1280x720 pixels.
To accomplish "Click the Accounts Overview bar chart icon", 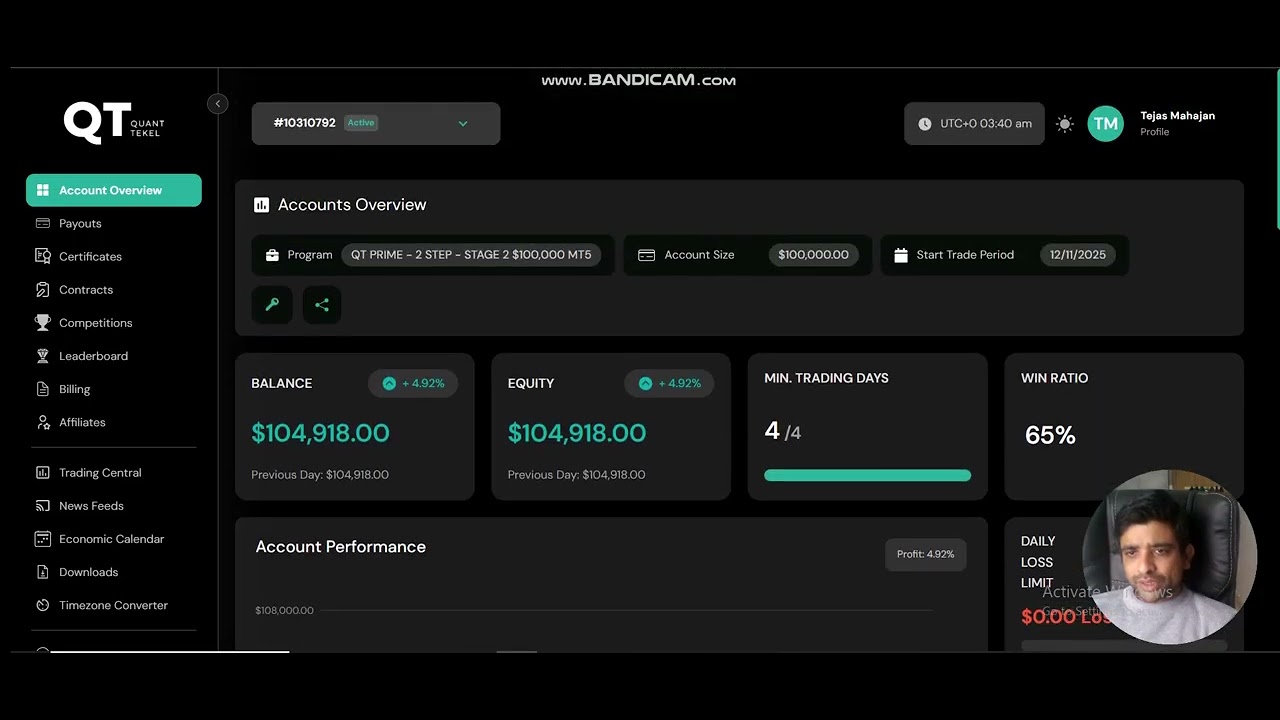I will click(x=262, y=205).
